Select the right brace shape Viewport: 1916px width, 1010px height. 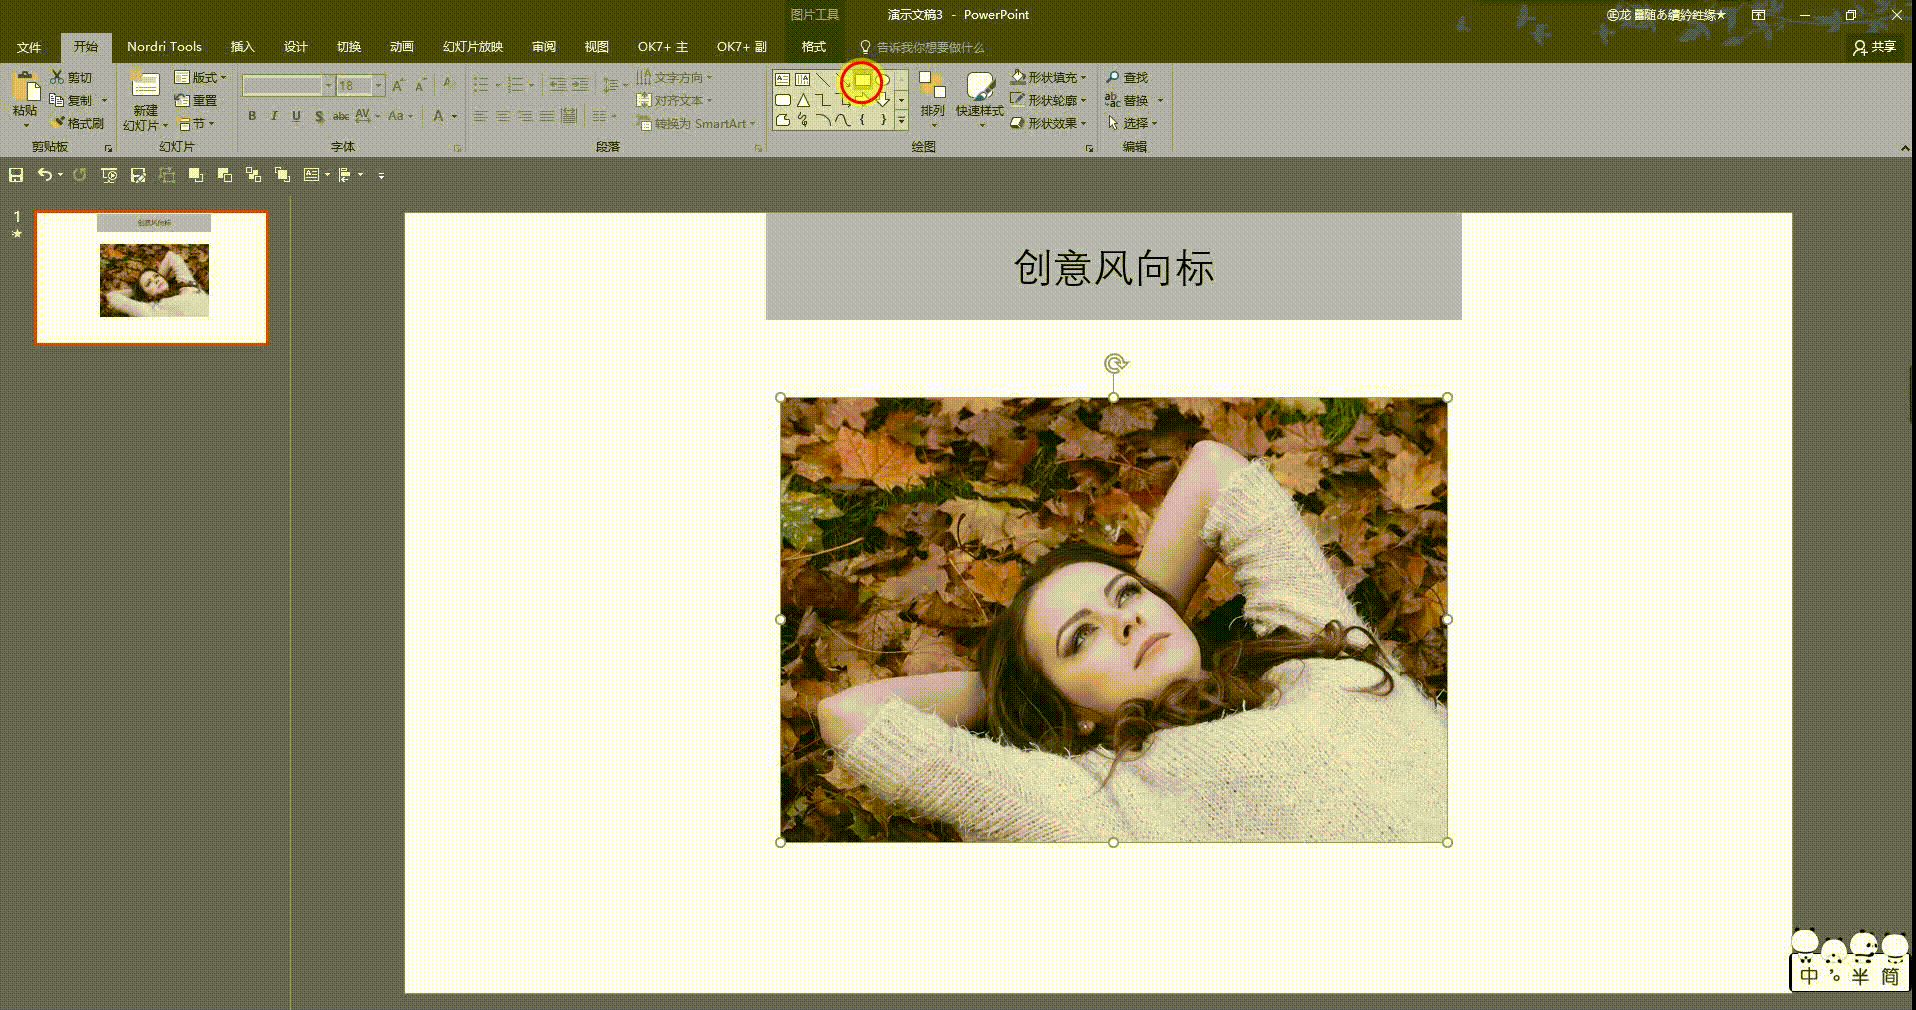(882, 120)
